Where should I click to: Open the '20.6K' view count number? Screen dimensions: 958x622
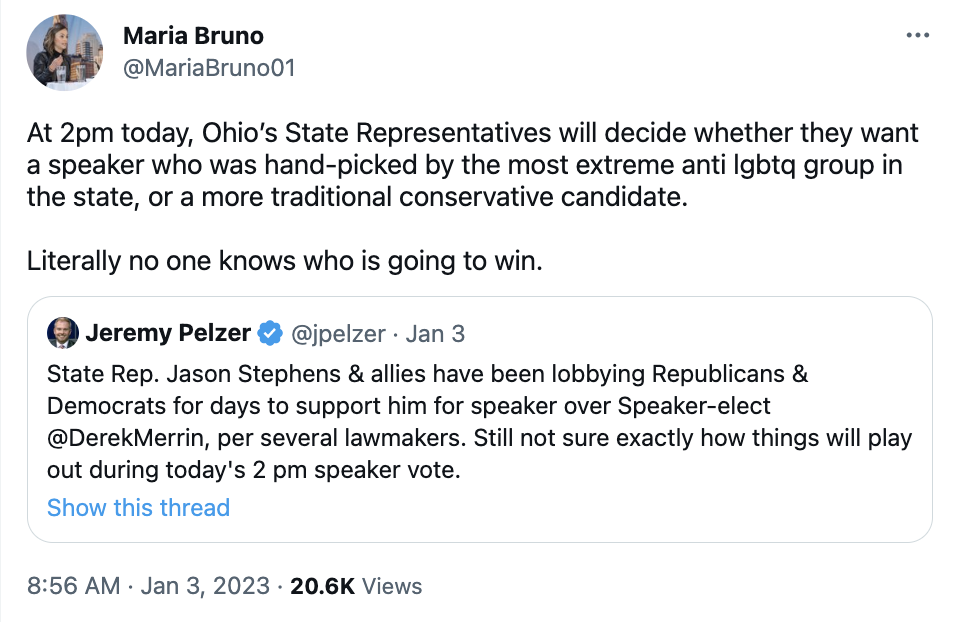322,586
